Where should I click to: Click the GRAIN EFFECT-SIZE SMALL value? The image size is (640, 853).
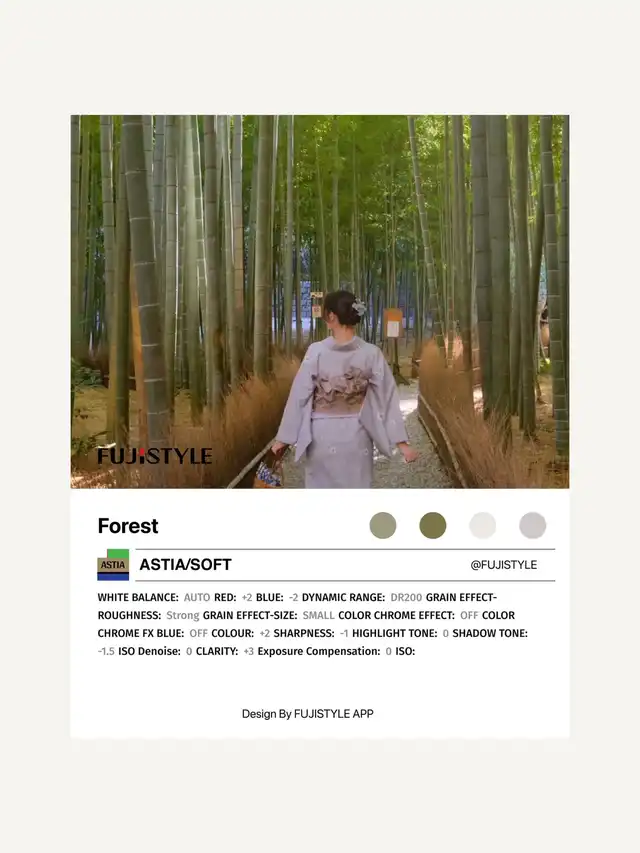pos(318,615)
